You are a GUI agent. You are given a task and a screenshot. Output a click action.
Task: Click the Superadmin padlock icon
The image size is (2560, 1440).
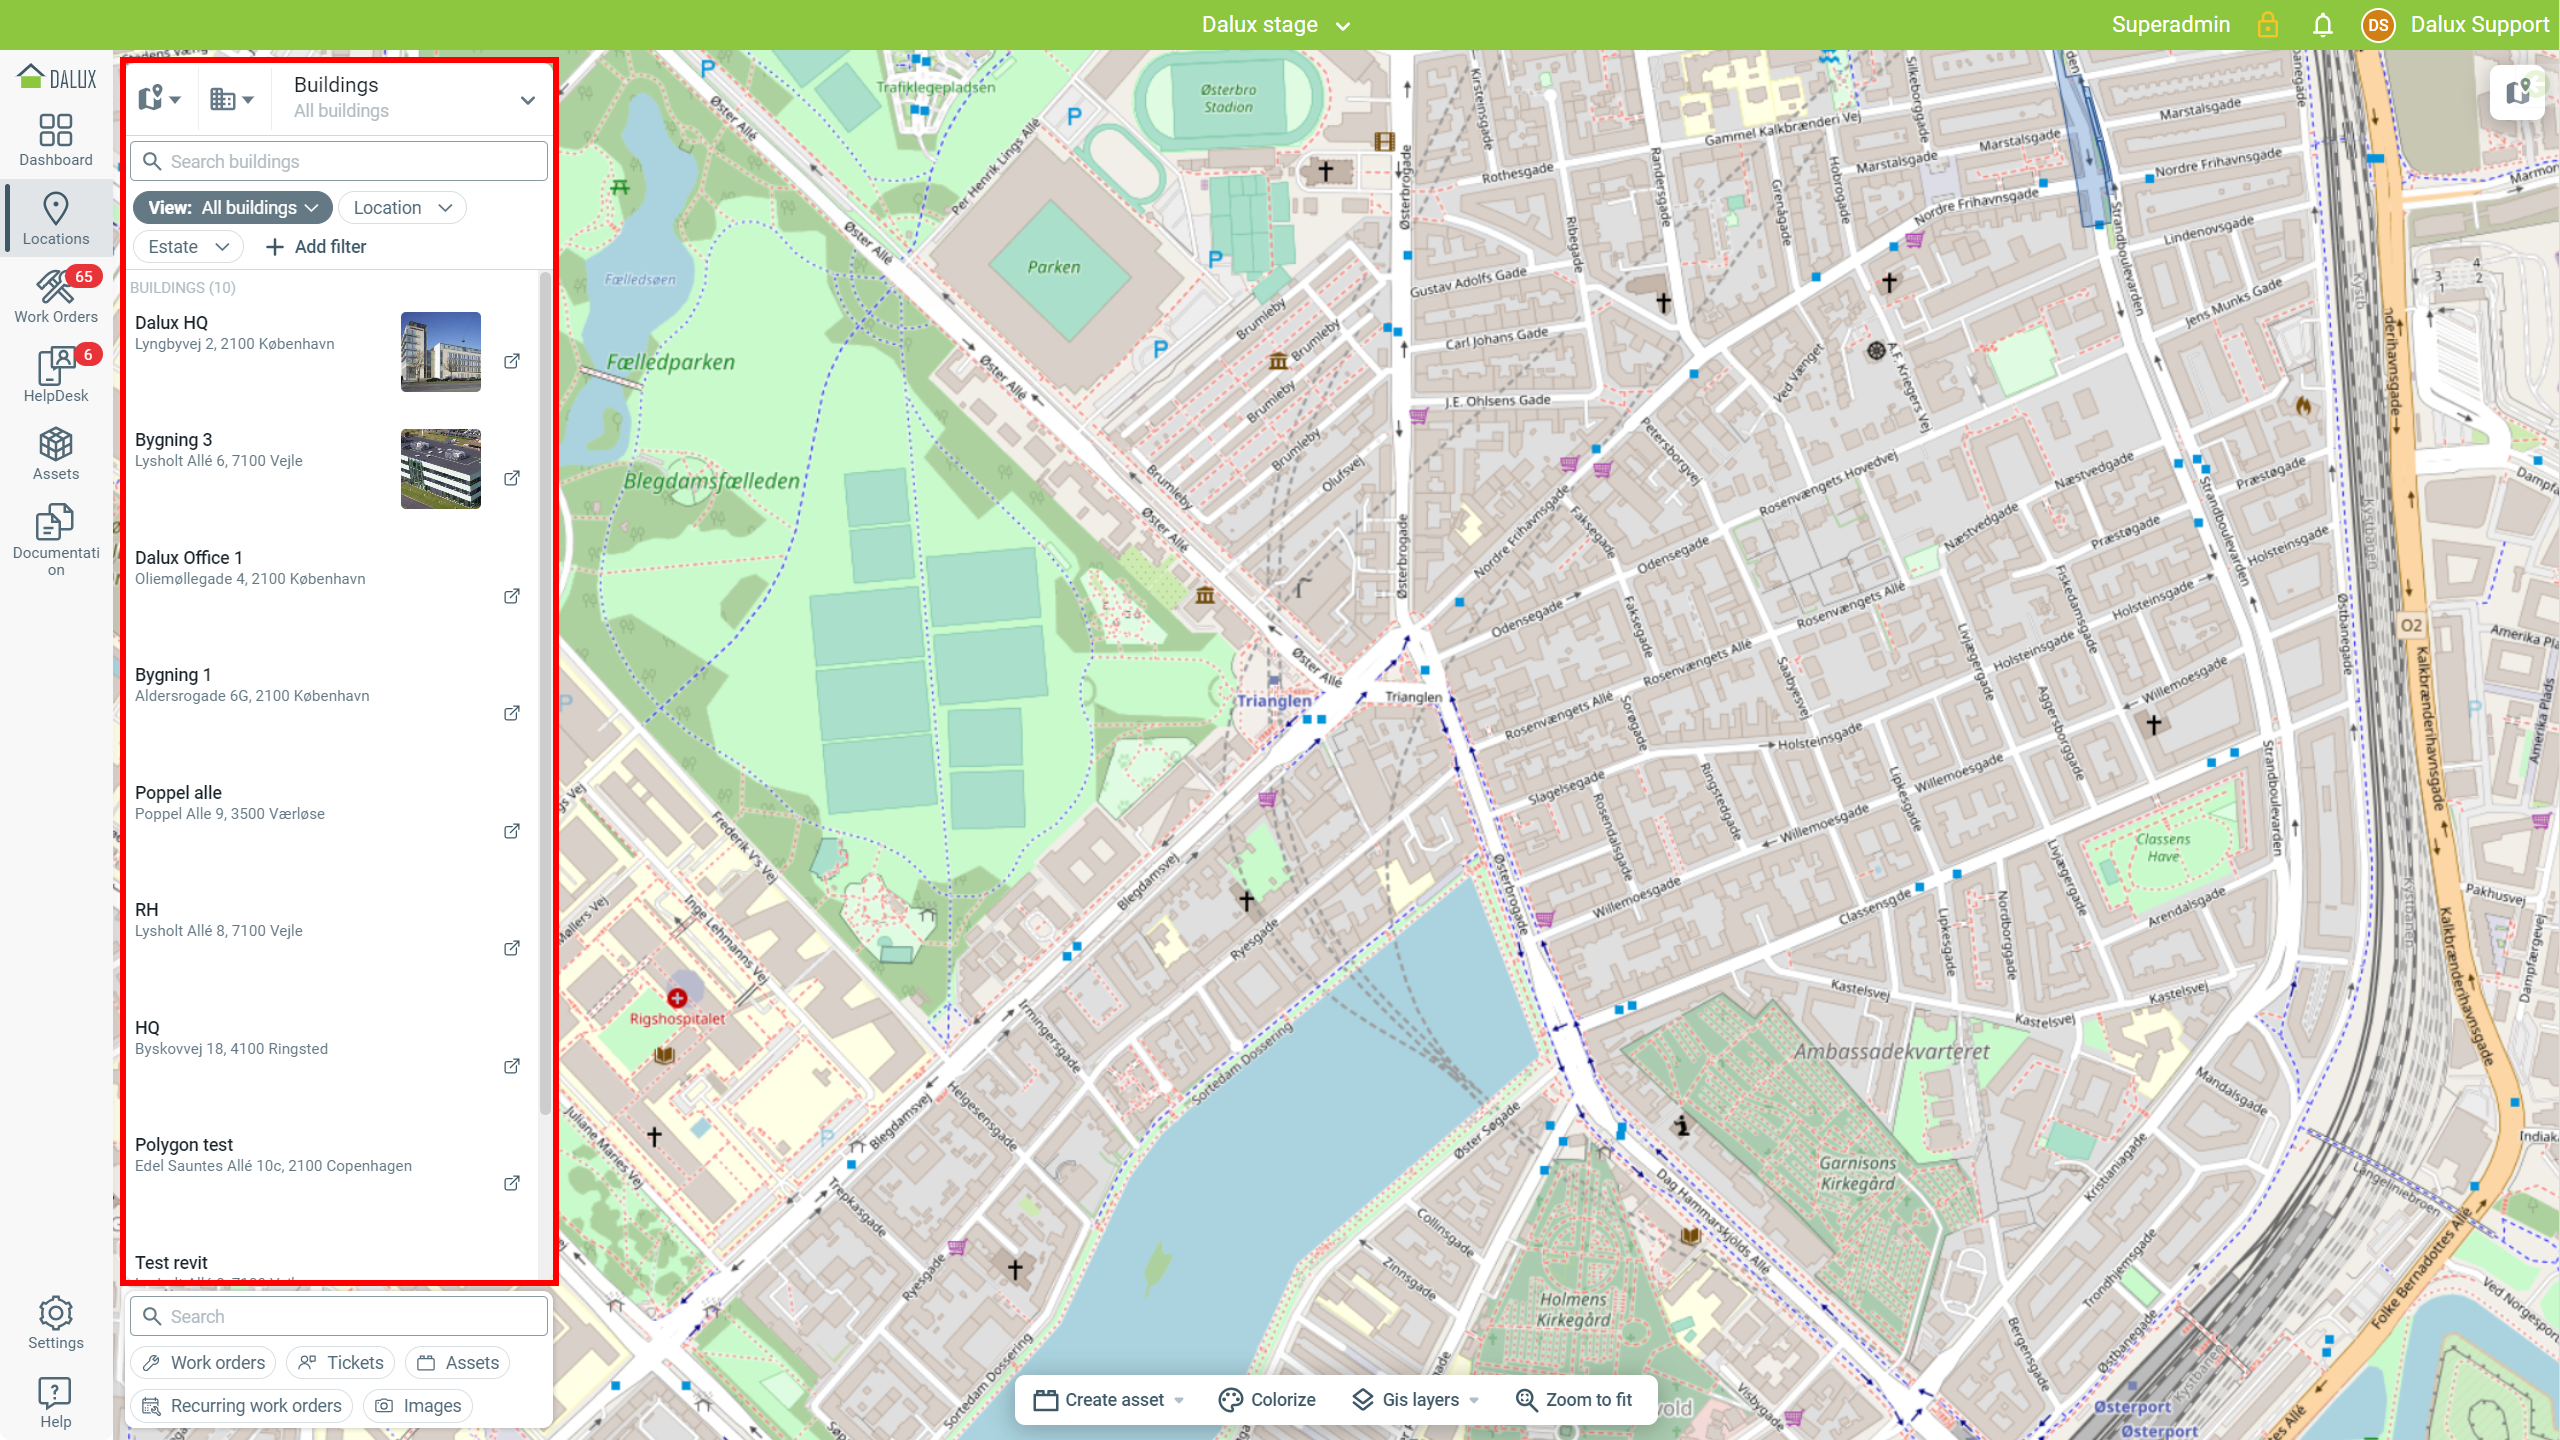pyautogui.click(x=2267, y=25)
